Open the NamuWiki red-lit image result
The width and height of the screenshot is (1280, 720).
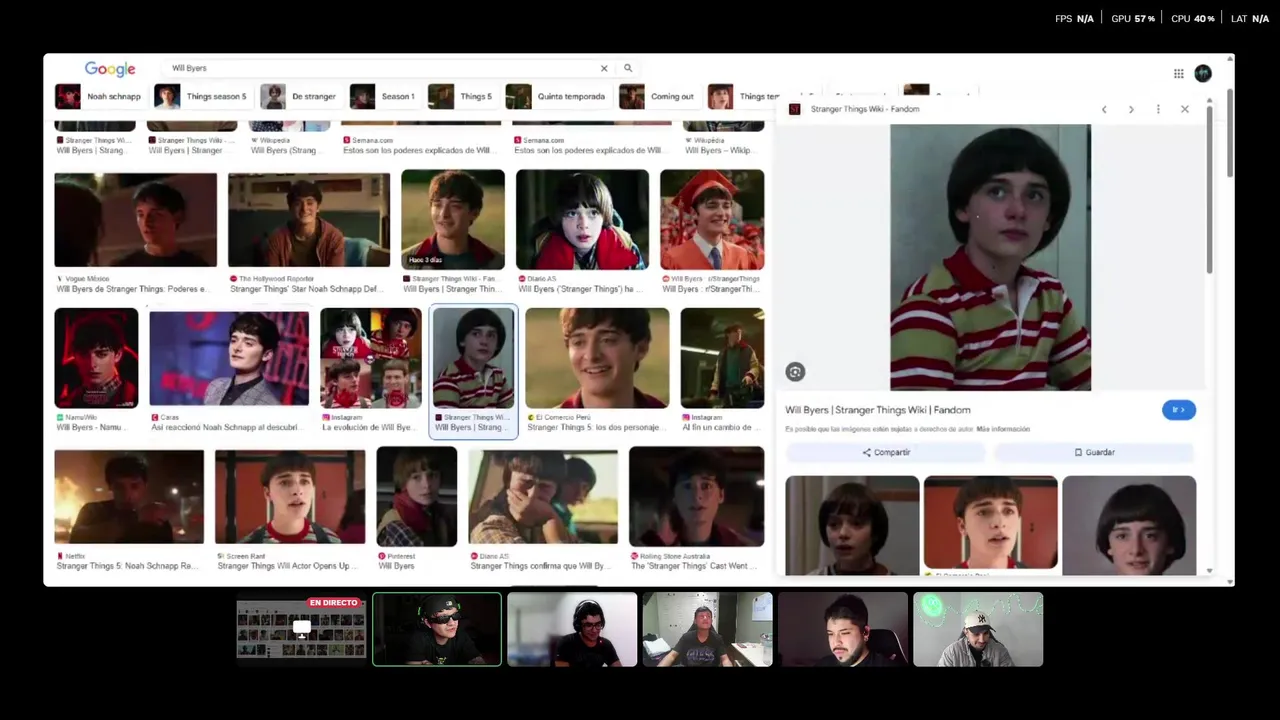click(96, 358)
